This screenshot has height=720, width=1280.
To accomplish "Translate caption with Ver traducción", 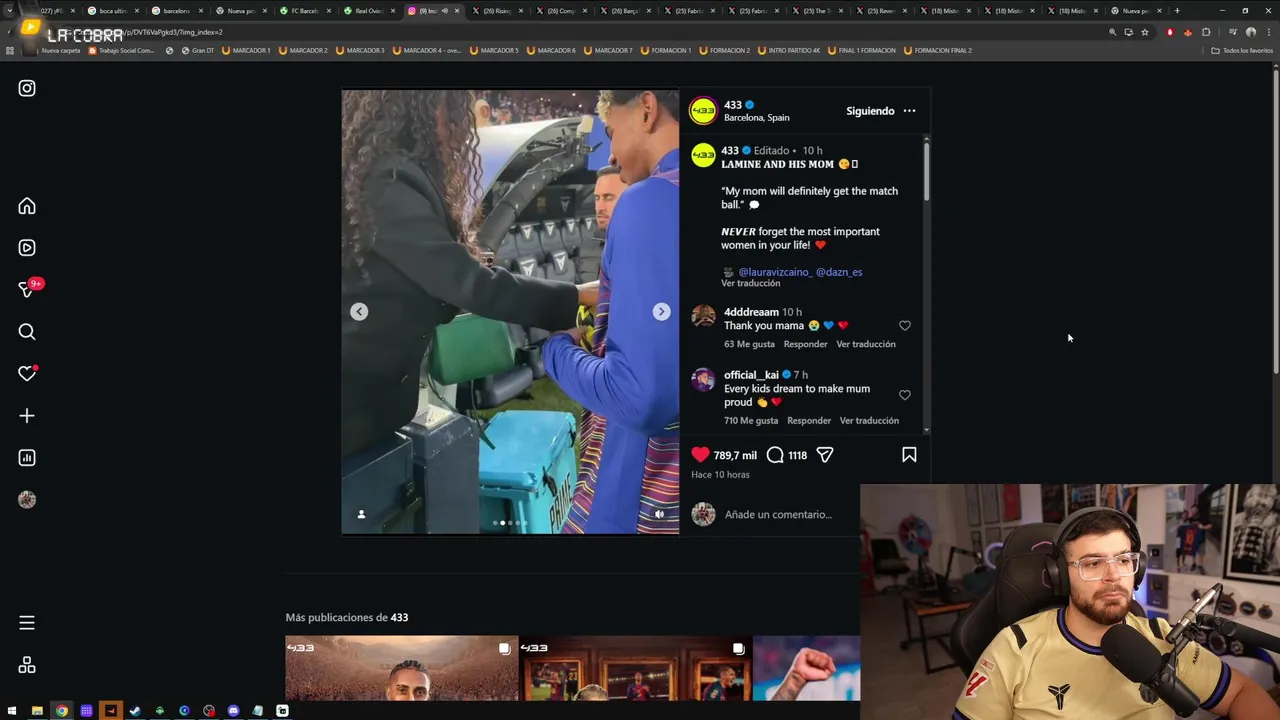I will (750, 283).
